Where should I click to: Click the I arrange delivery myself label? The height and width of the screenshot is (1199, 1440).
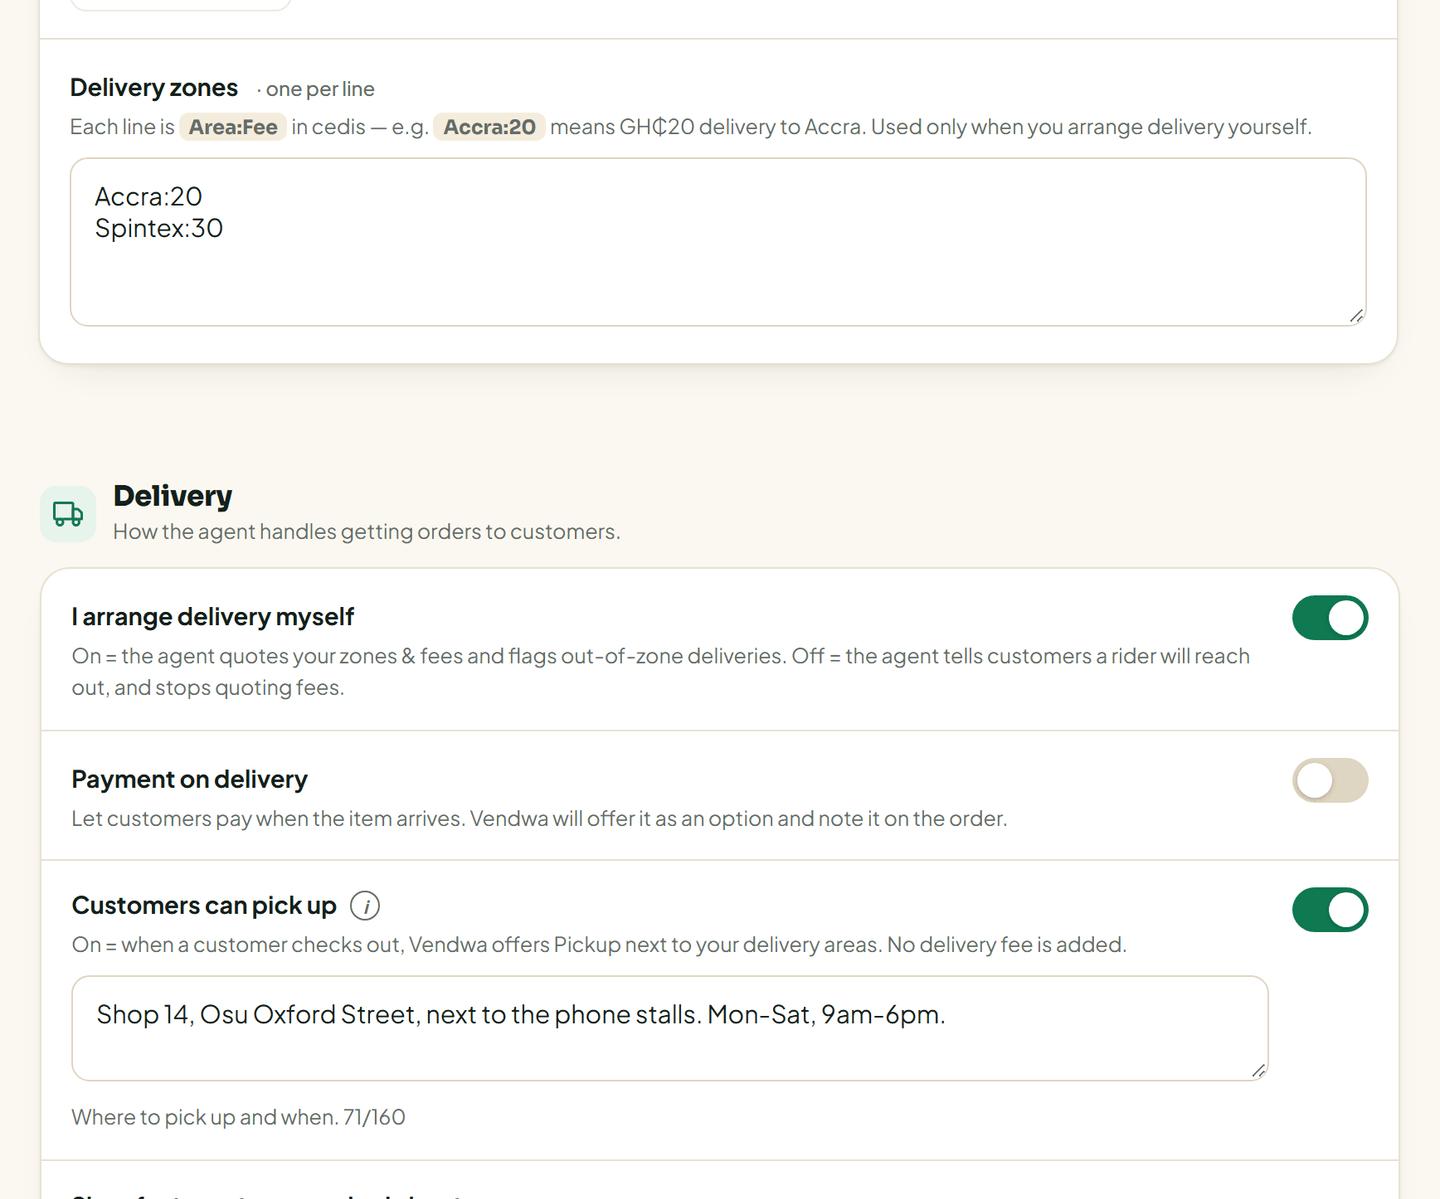213,617
